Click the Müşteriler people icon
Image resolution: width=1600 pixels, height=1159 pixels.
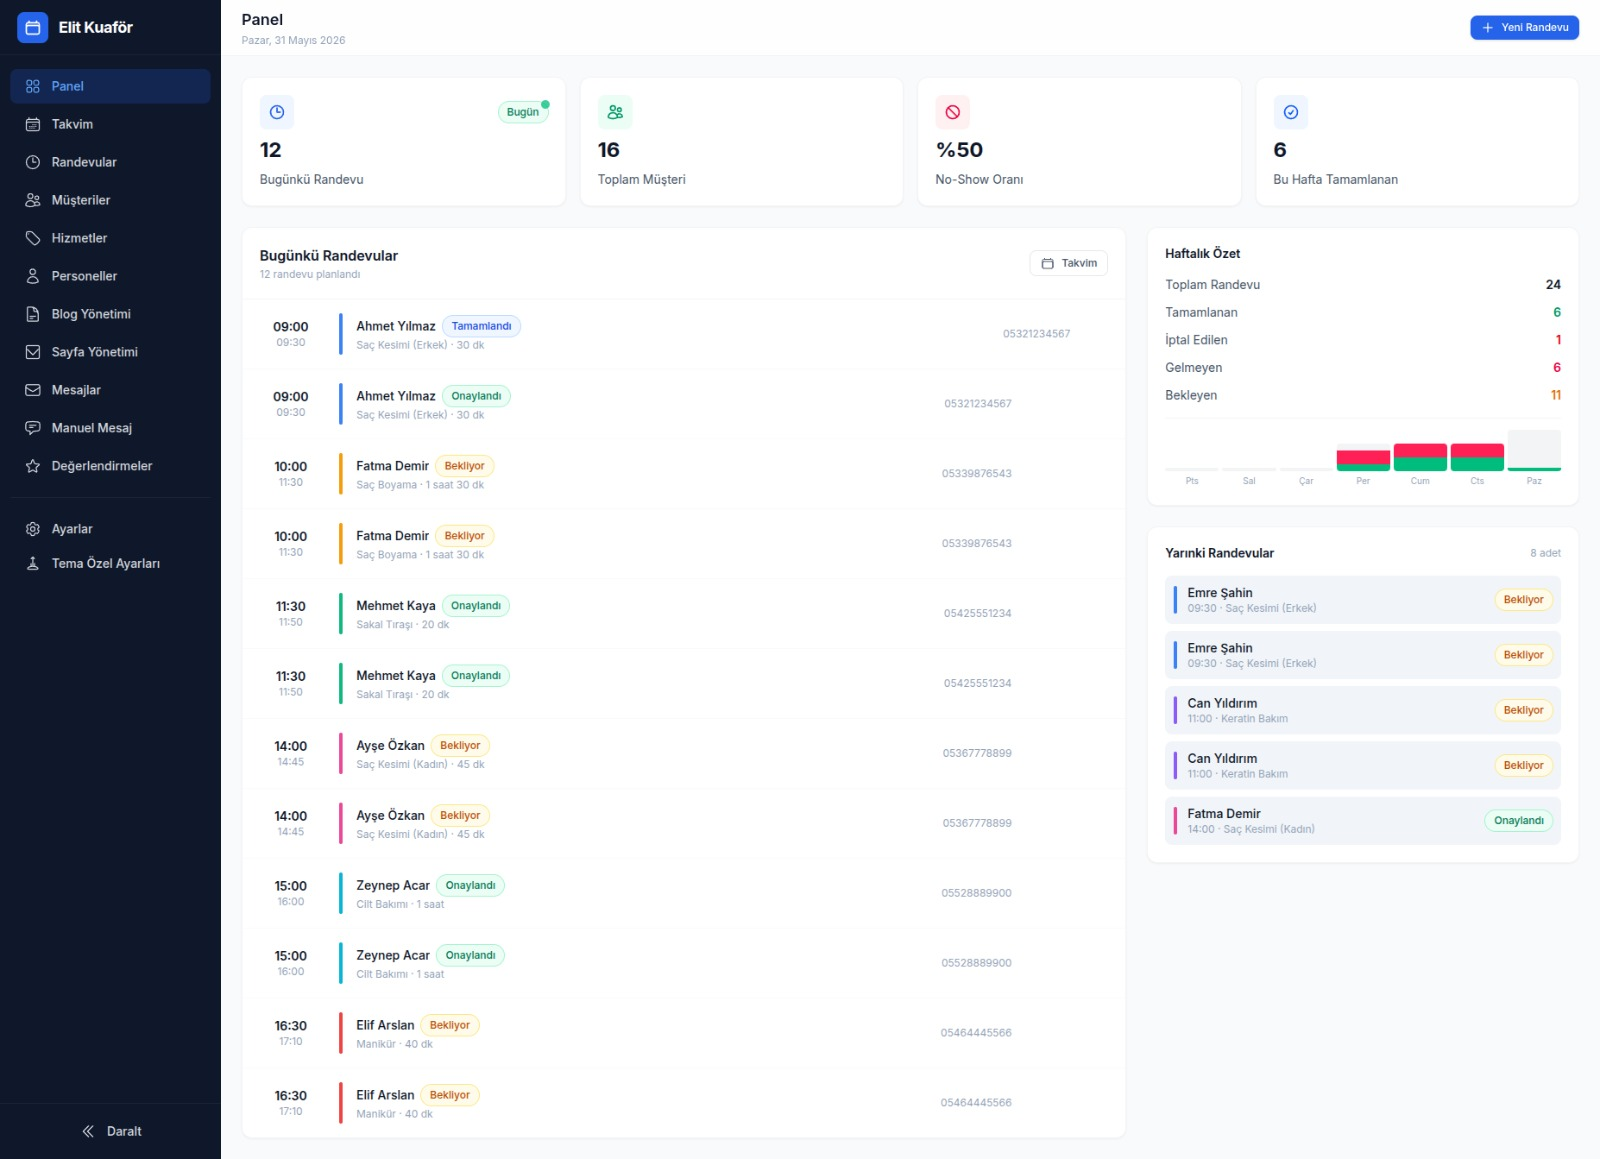point(33,200)
